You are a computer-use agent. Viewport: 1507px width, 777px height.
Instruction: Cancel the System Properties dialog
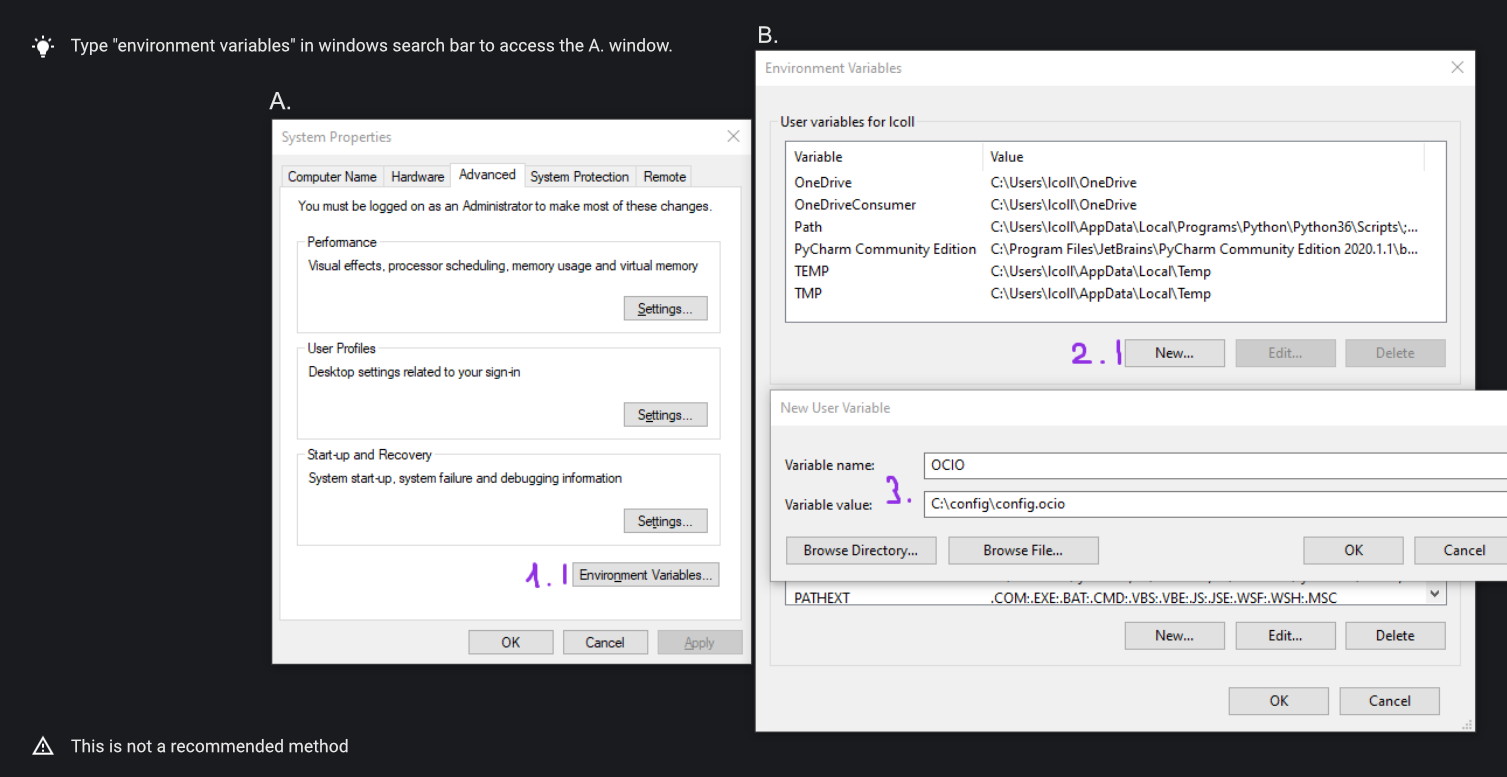pos(604,642)
